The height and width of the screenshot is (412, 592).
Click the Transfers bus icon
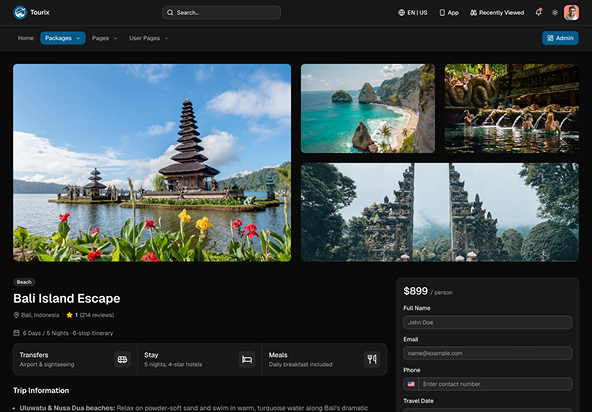tap(122, 359)
